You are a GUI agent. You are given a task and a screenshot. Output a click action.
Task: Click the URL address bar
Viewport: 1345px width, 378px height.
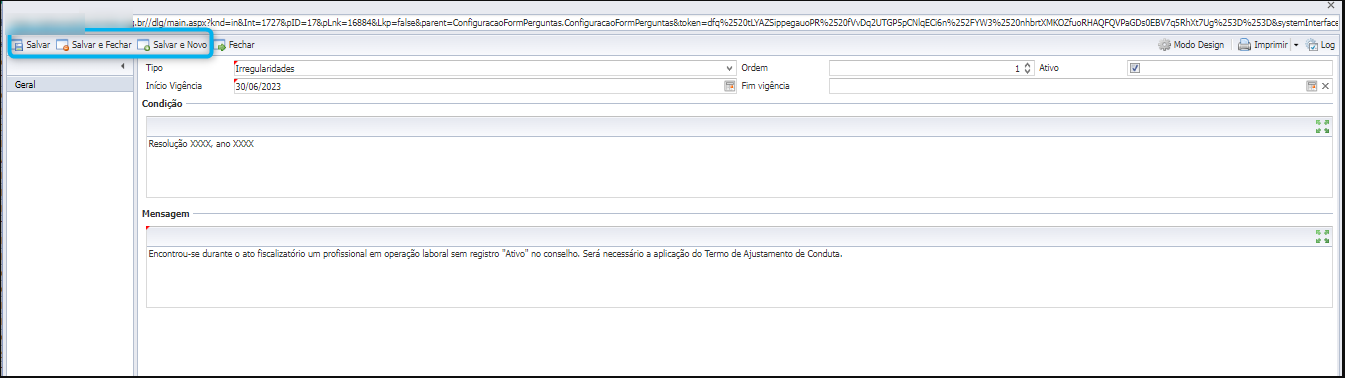pyautogui.click(x=736, y=21)
